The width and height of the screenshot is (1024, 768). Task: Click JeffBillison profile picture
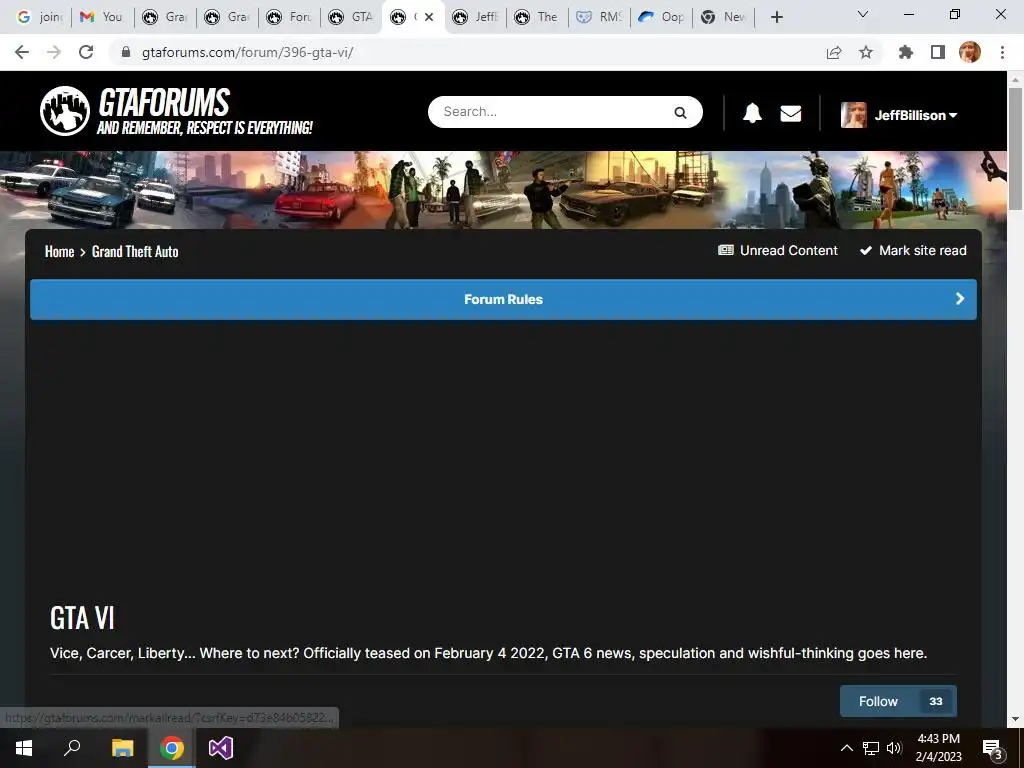tap(854, 115)
